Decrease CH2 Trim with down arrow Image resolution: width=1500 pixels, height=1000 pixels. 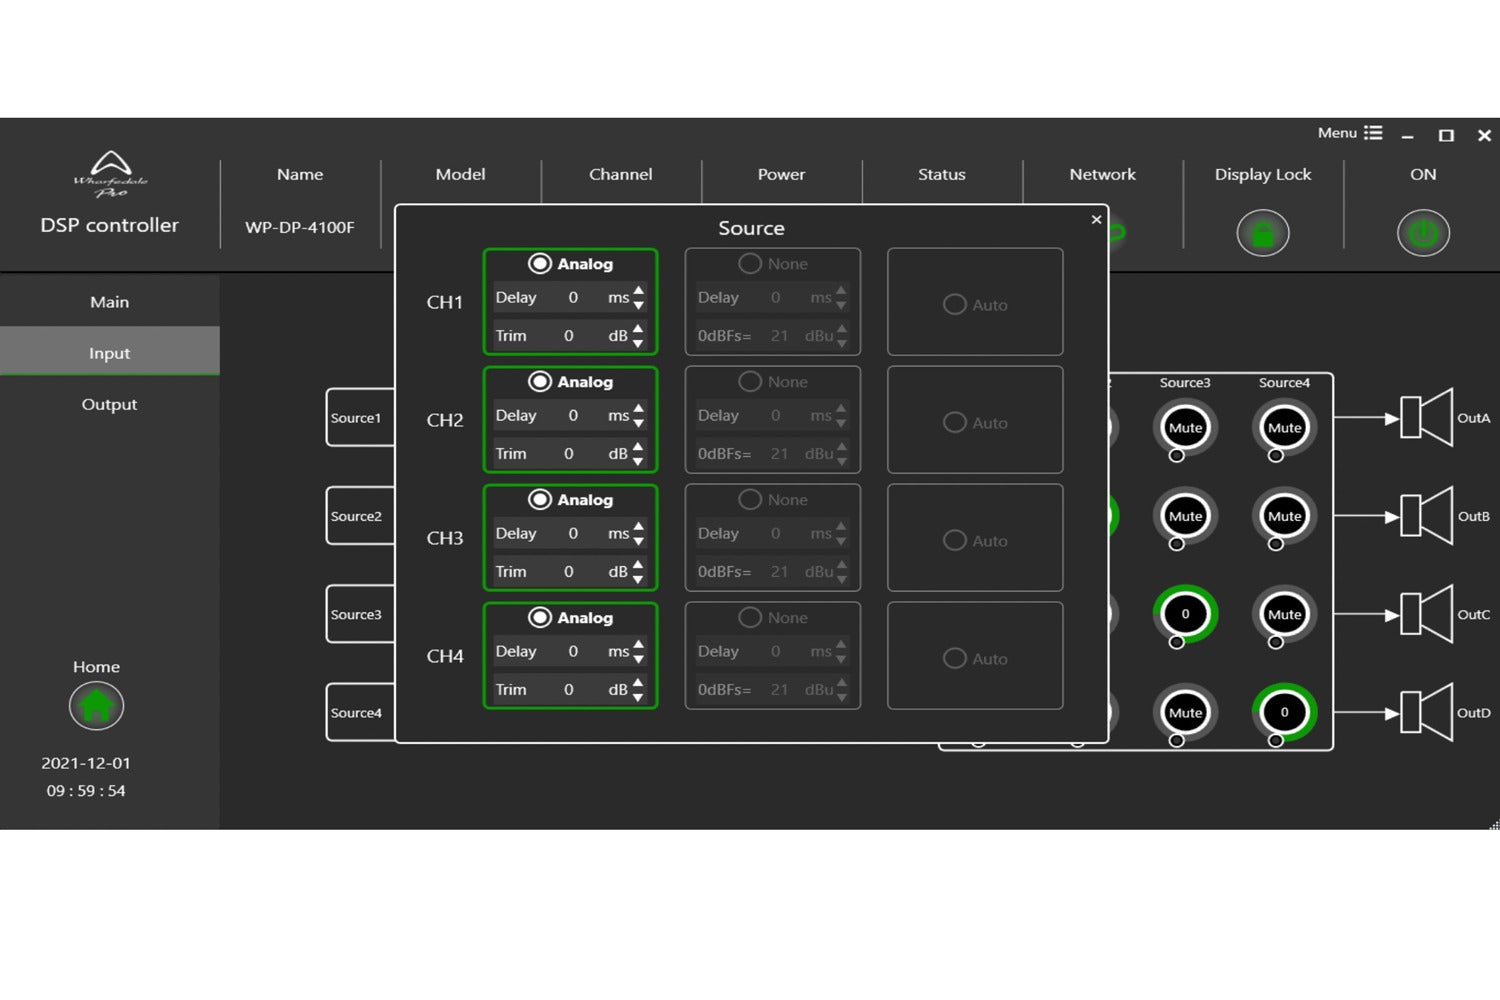pyautogui.click(x=639, y=461)
